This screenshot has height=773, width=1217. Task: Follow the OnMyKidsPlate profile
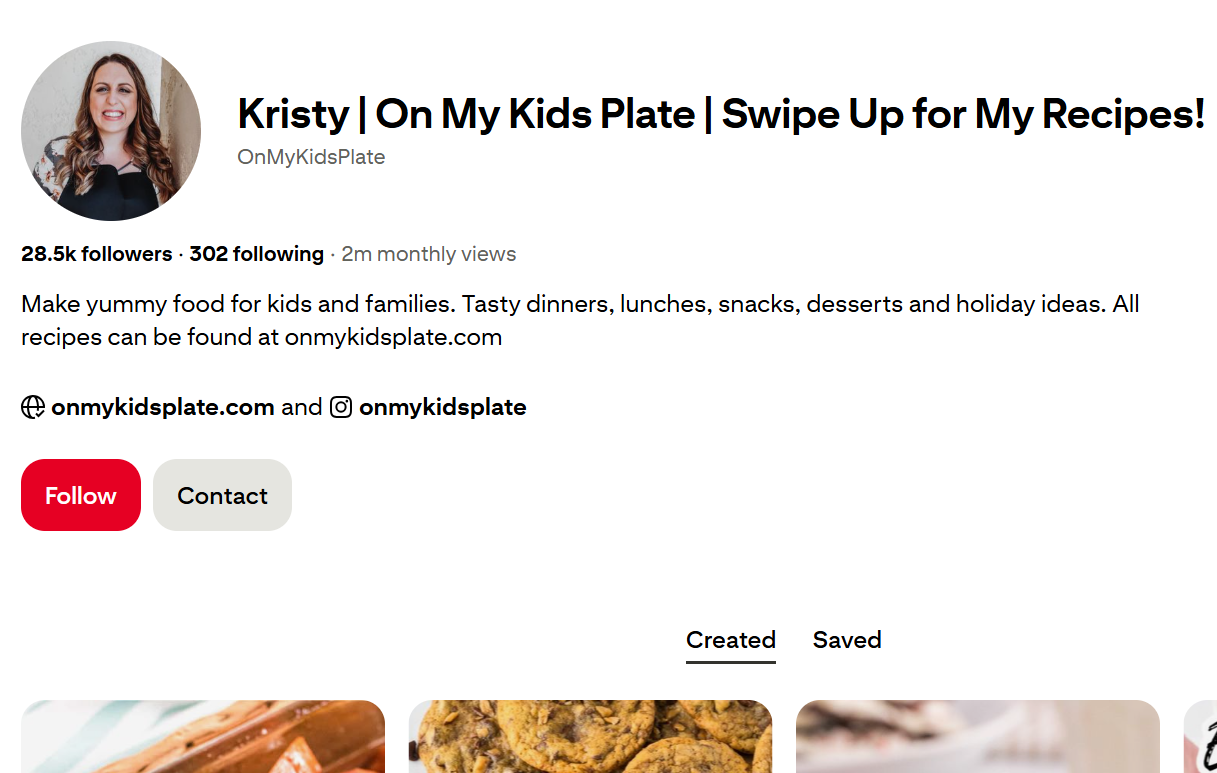pos(81,495)
